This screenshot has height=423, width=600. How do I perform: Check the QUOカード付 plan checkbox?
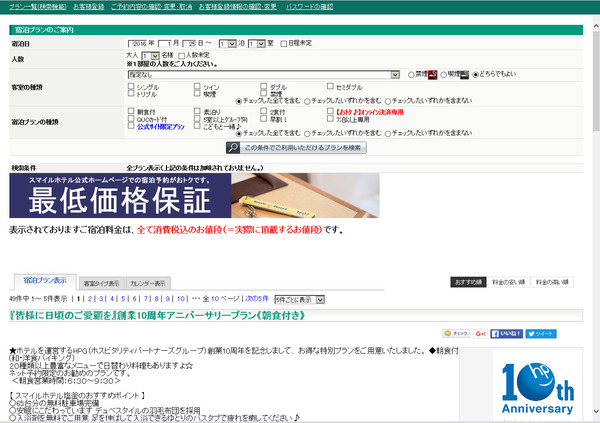pyautogui.click(x=131, y=119)
